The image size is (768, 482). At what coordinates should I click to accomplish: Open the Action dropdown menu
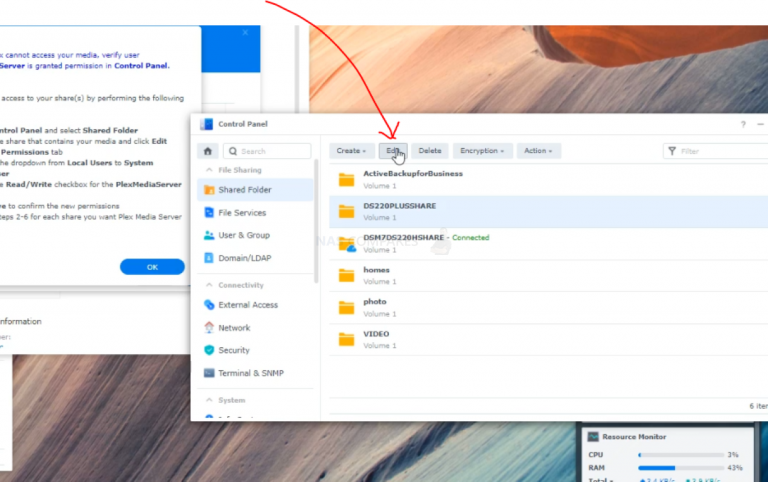tap(538, 151)
